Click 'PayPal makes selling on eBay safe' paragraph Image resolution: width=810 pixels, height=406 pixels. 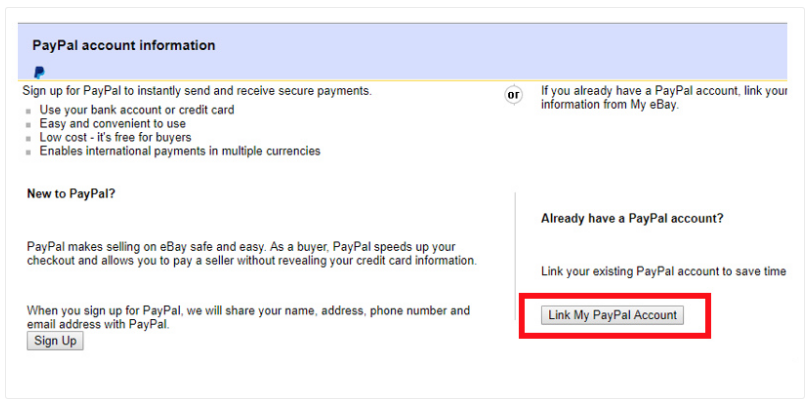(252, 254)
